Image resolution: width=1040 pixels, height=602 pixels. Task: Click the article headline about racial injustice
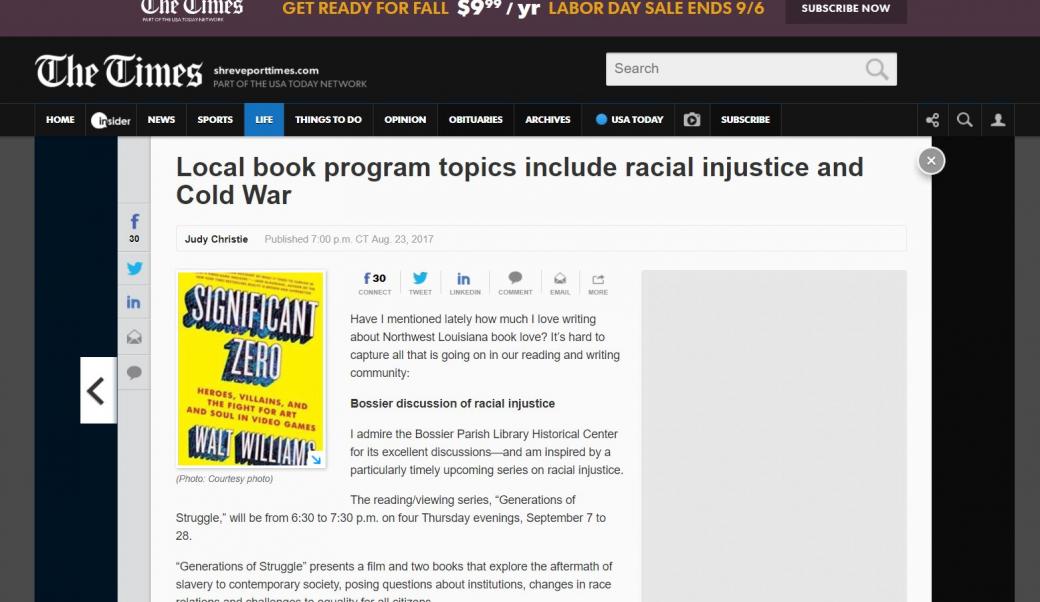point(519,181)
